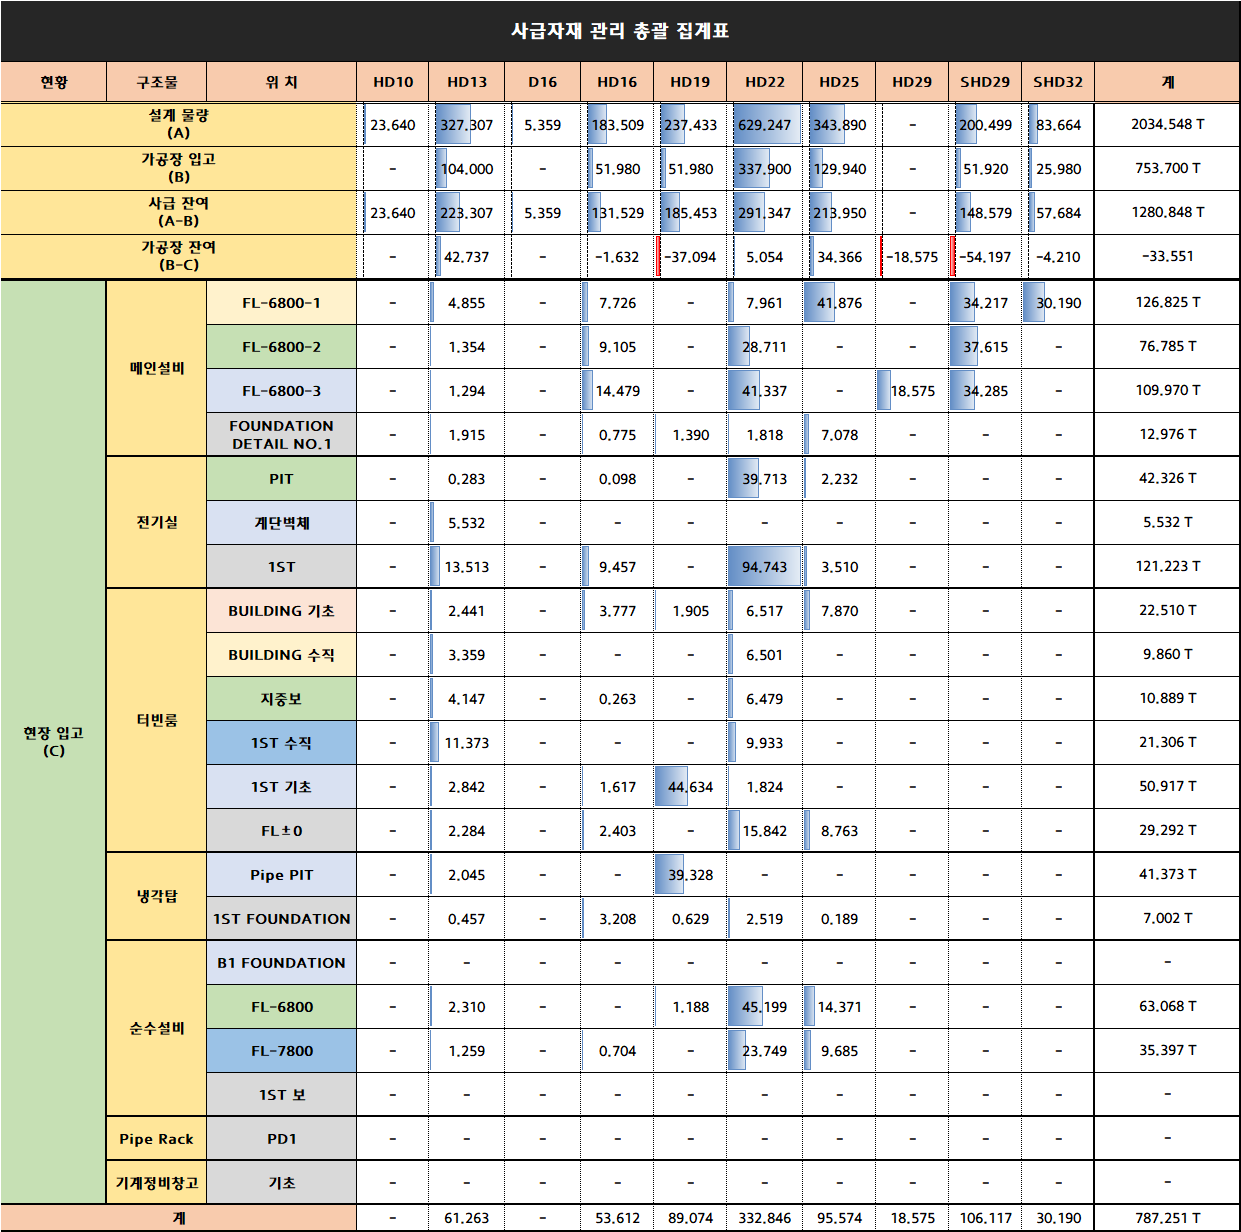Click the HD22 column header
The height and width of the screenshot is (1232, 1241).
click(x=765, y=82)
